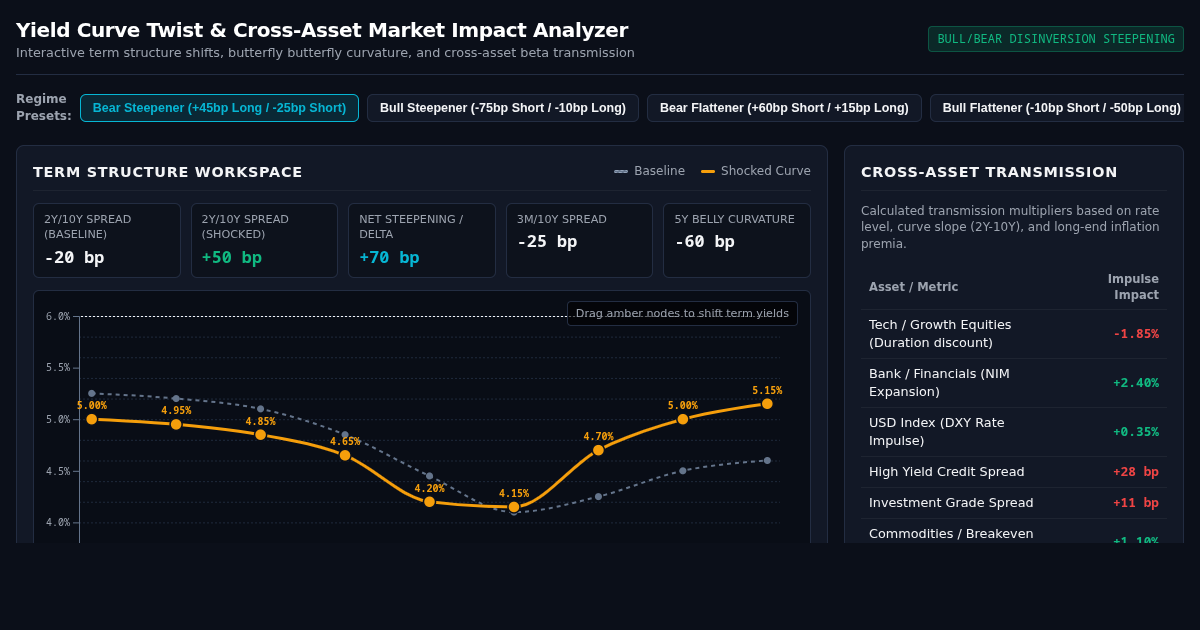Click the Bull/Bear Disinversion Steepening badge
Viewport: 1200px width, 630px height.
point(1056,39)
